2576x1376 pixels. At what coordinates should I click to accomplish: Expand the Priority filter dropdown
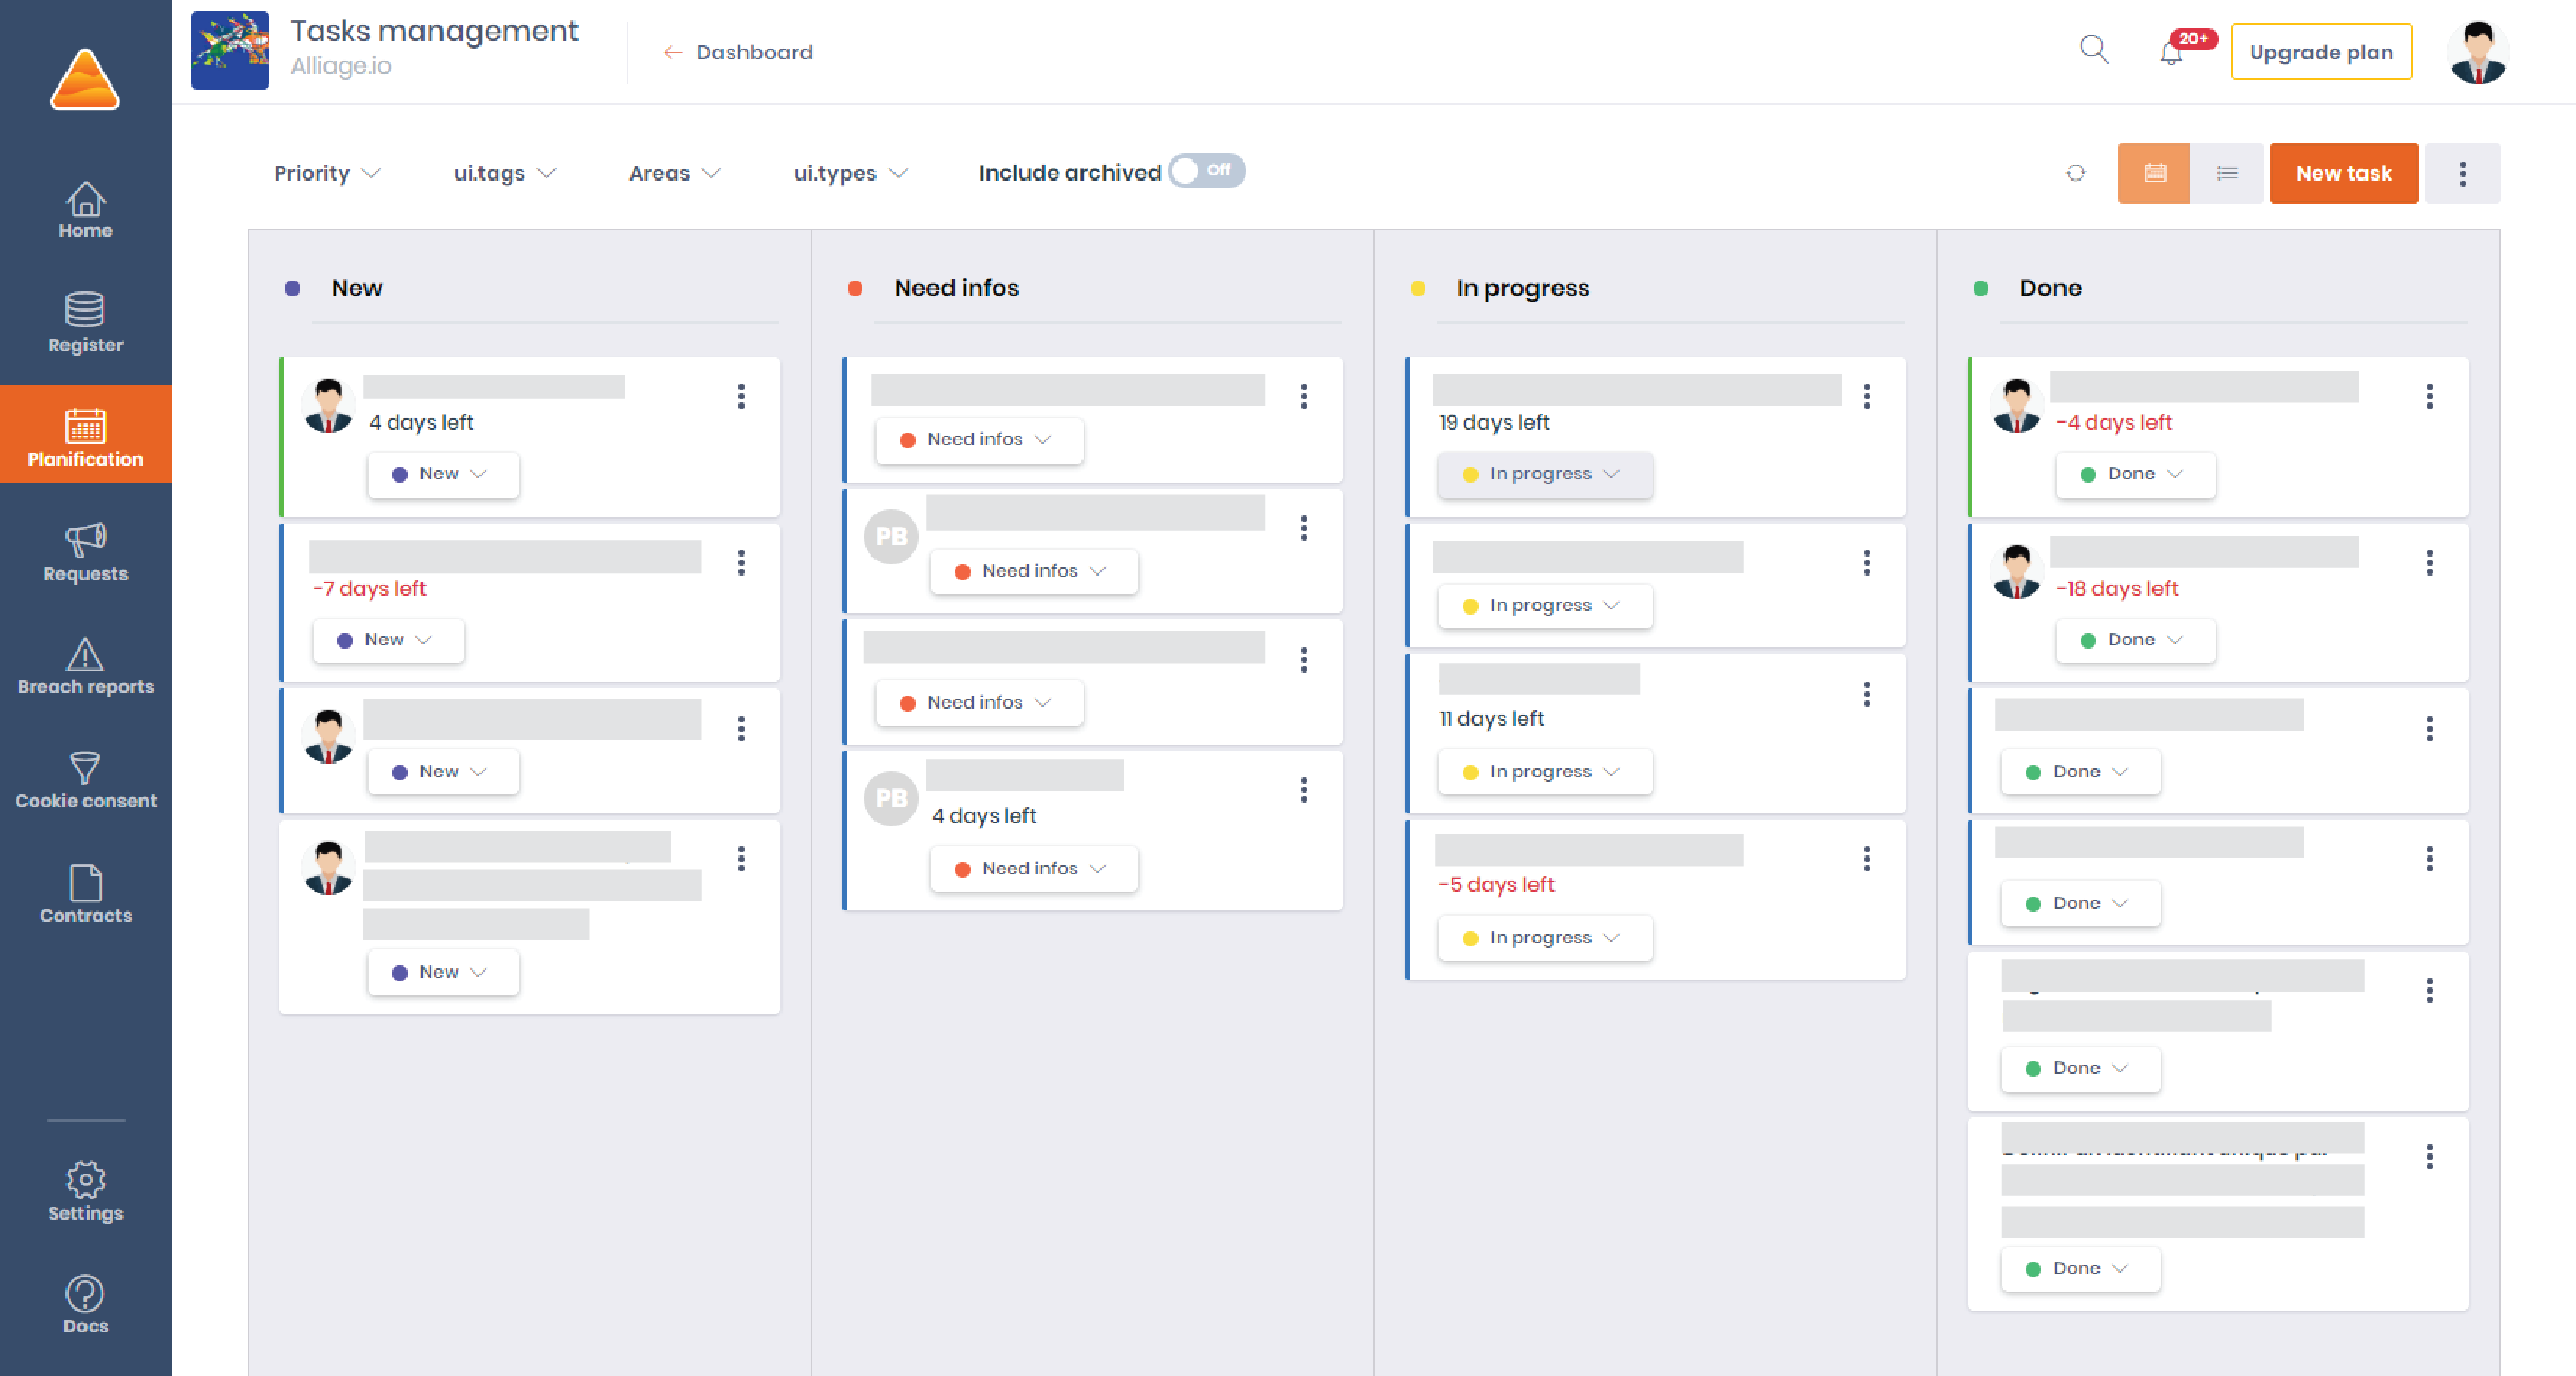pyautogui.click(x=327, y=173)
